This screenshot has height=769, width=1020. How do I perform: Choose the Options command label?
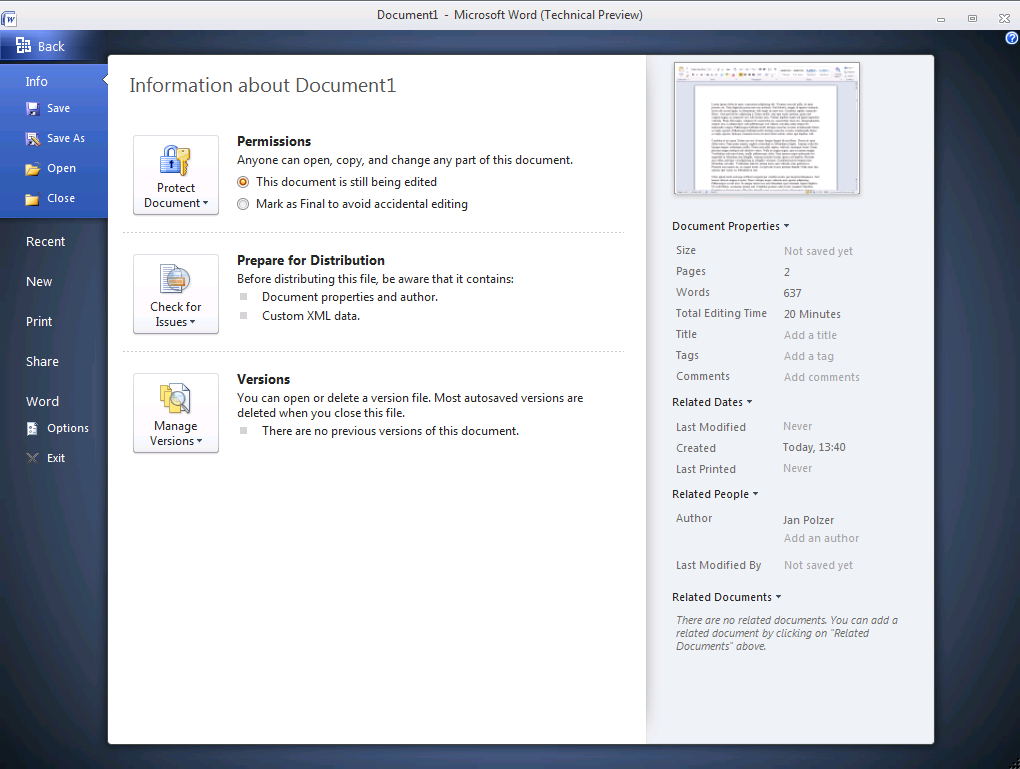point(68,428)
